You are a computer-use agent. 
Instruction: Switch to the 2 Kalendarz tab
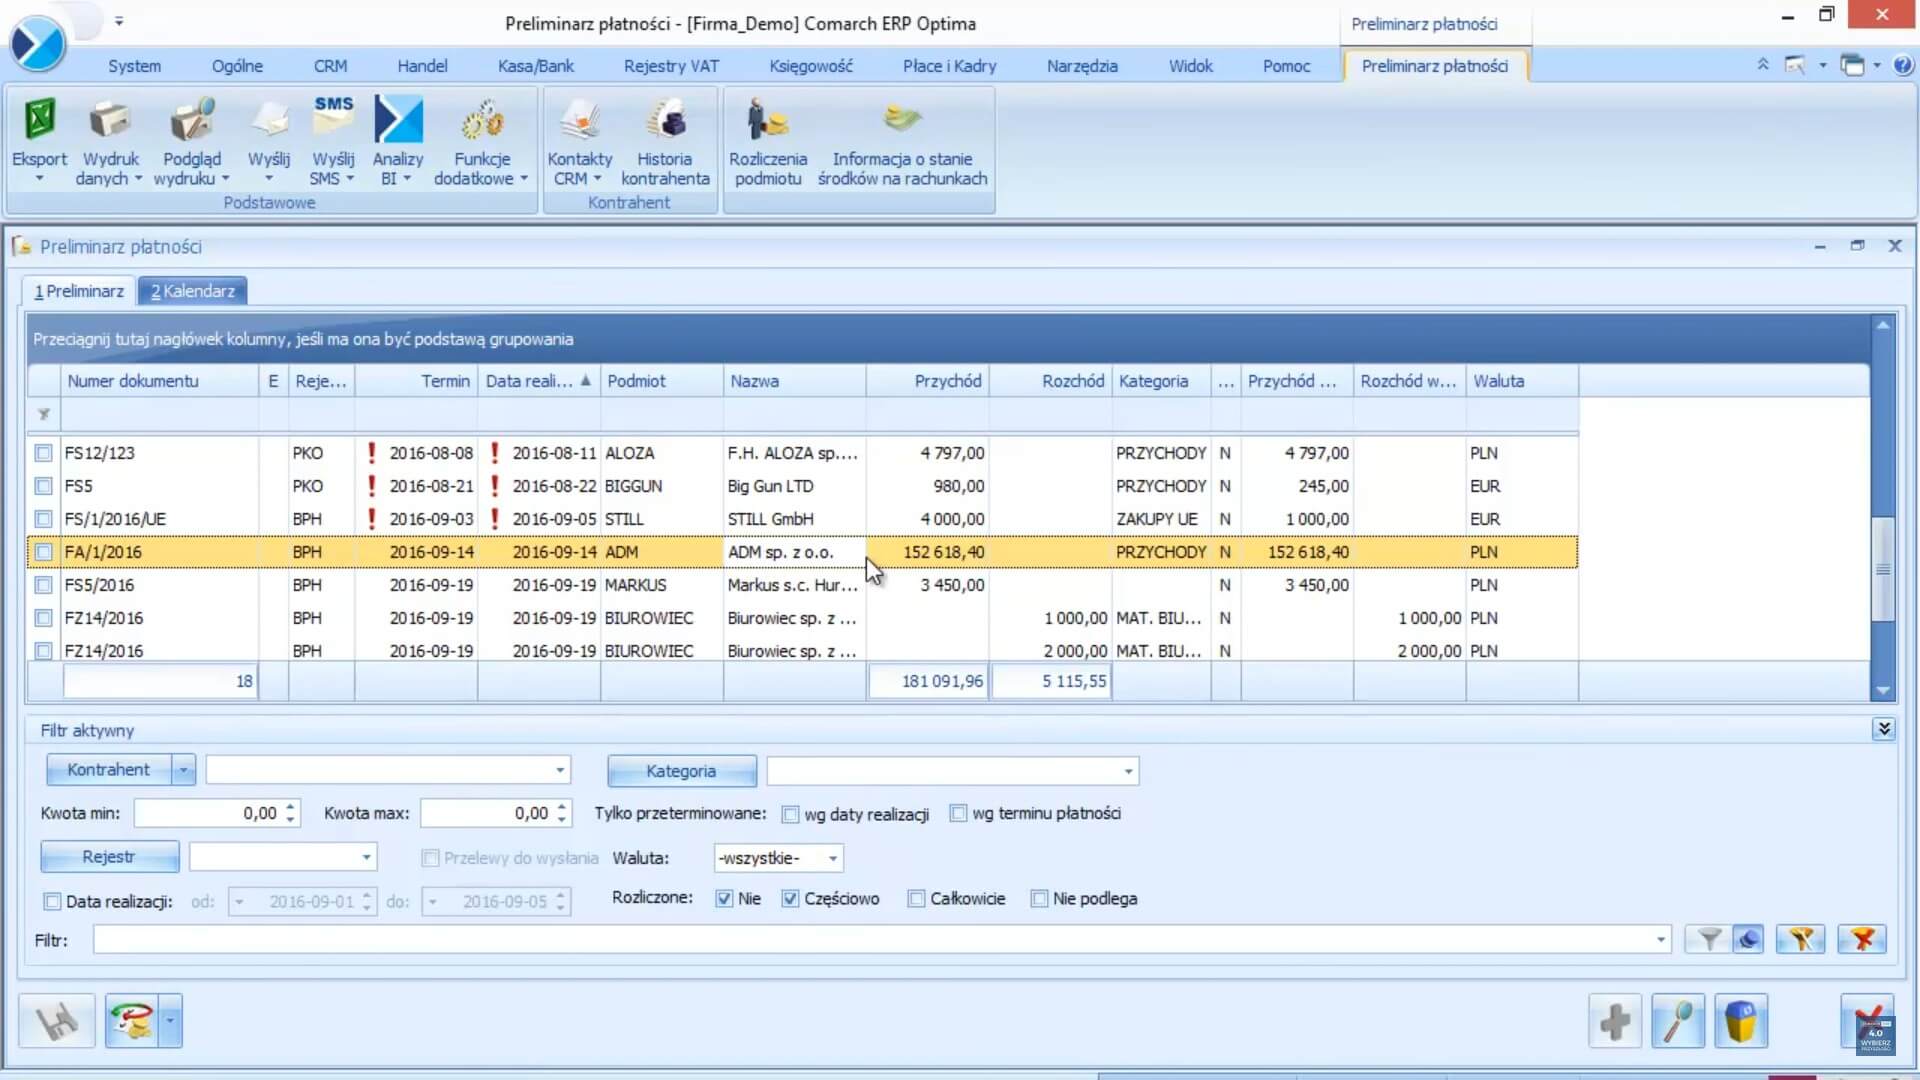tap(193, 291)
